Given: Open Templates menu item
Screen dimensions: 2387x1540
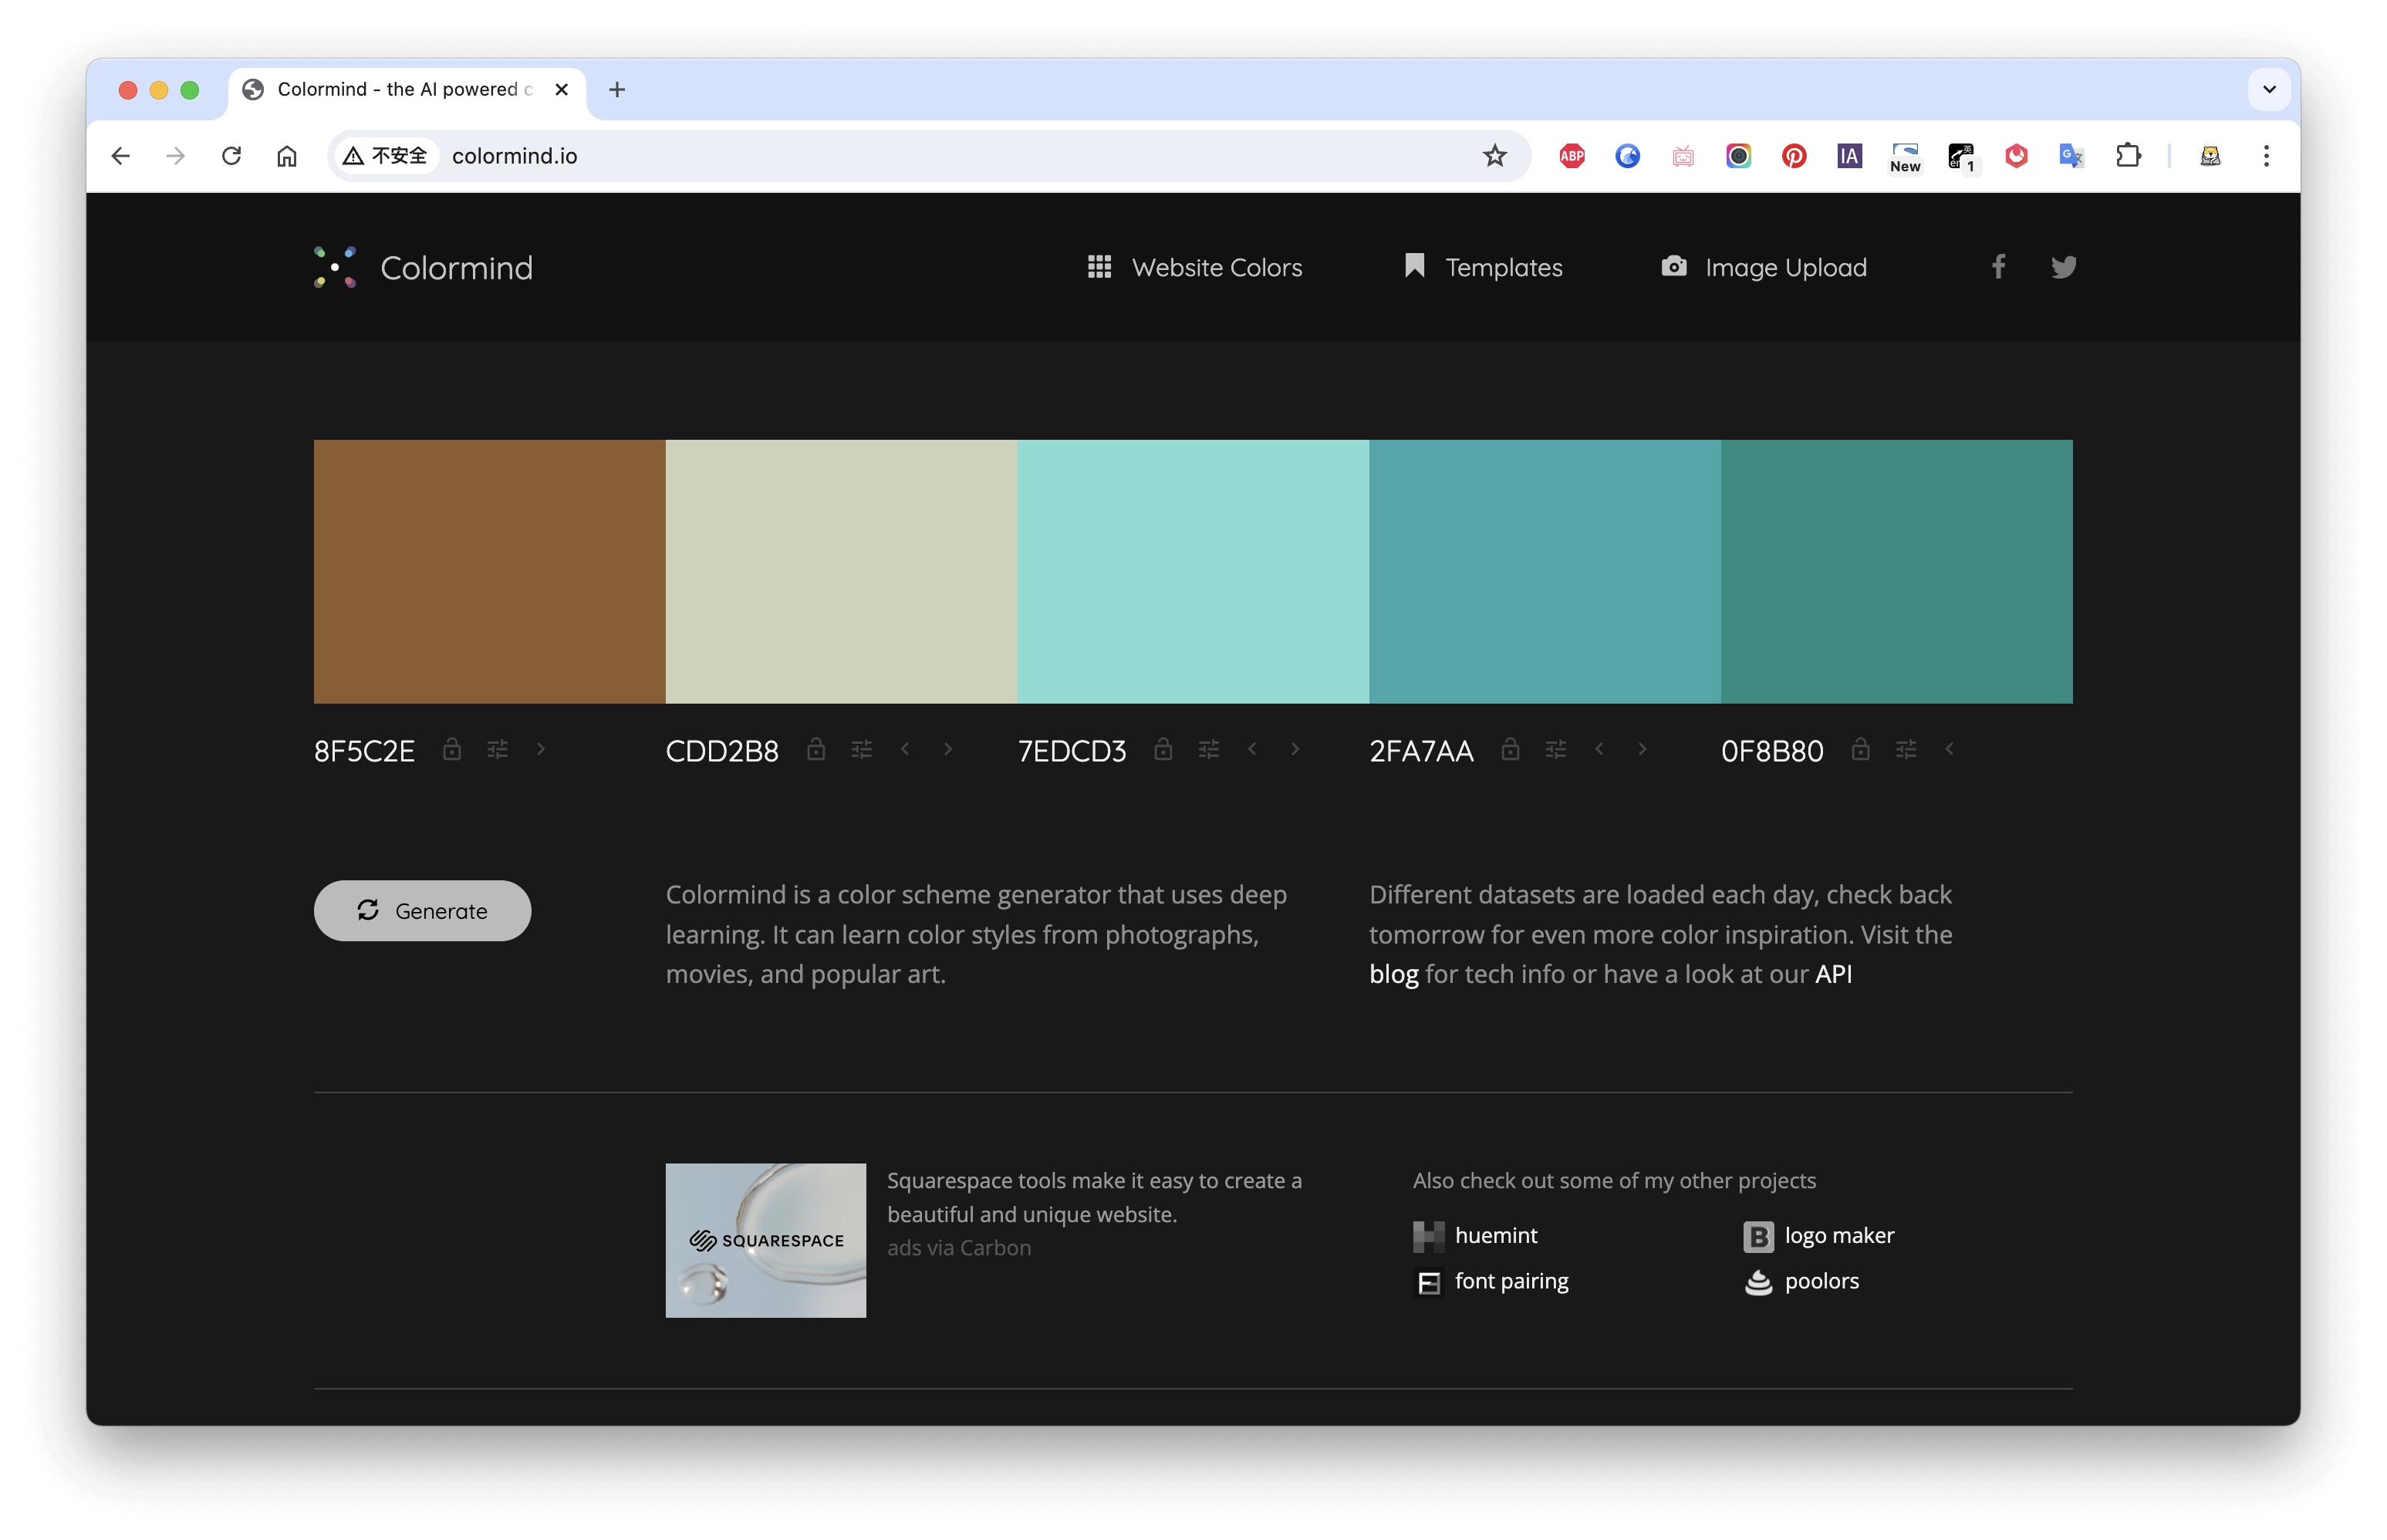Looking at the screenshot, I should tap(1483, 267).
